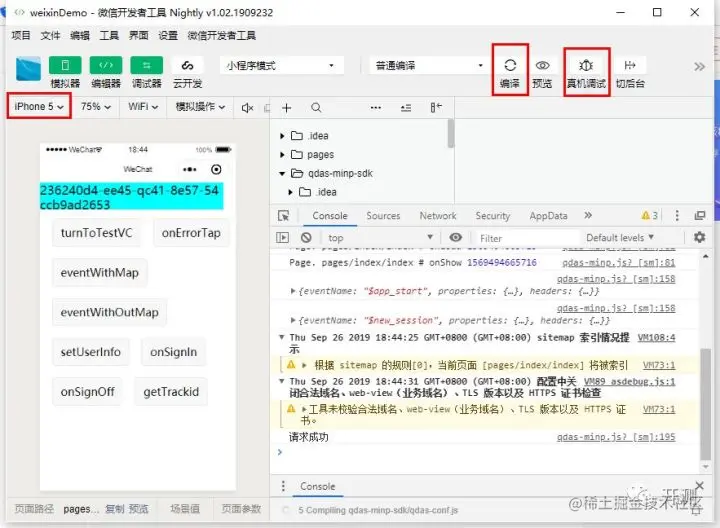720x528 pixels.
Task: Expand the nested .idea folder under qdas-minp-sdk
Action: [290, 192]
